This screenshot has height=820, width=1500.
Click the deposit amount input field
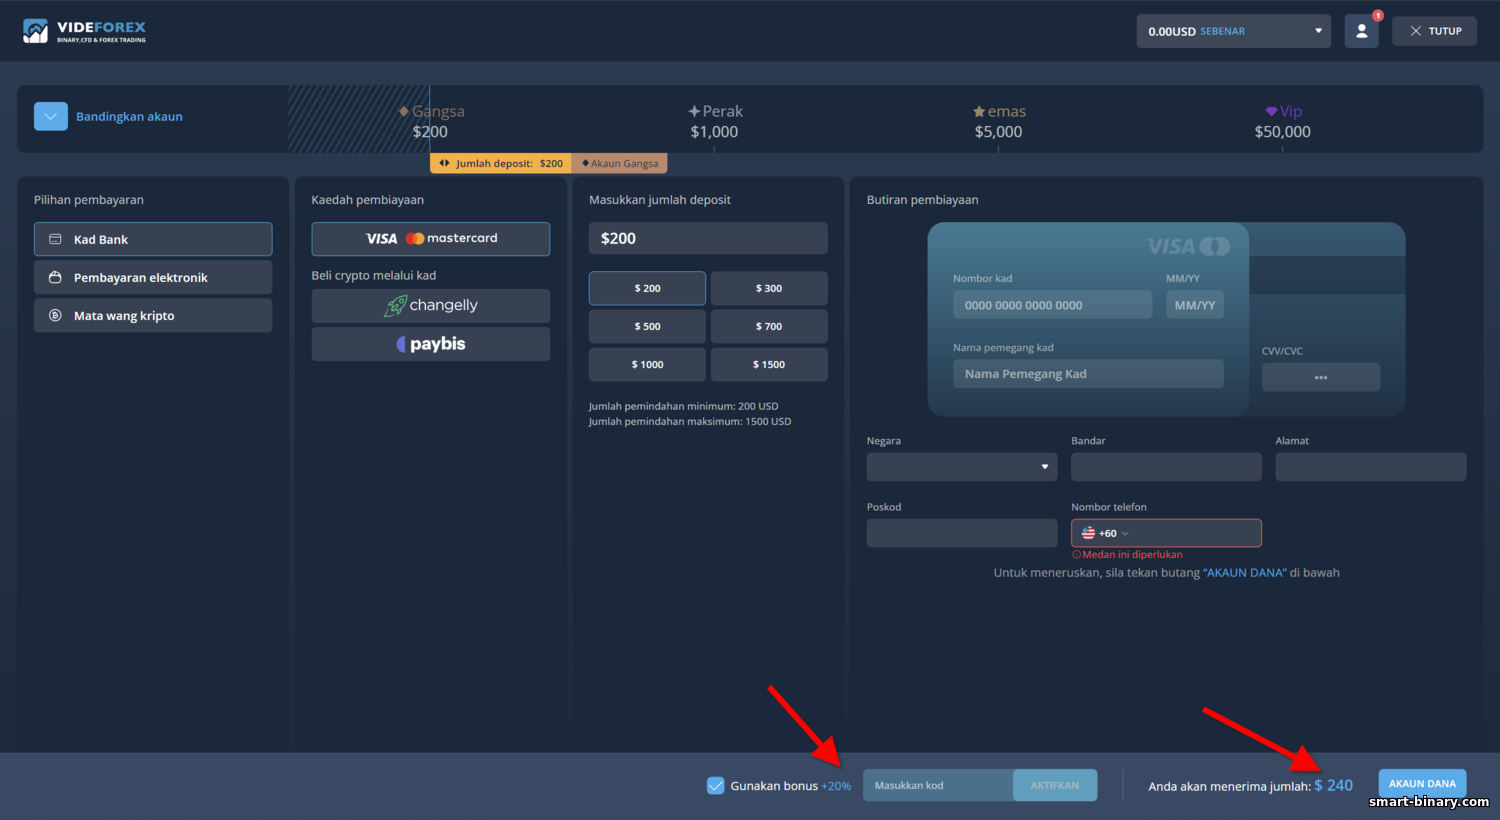tap(708, 238)
